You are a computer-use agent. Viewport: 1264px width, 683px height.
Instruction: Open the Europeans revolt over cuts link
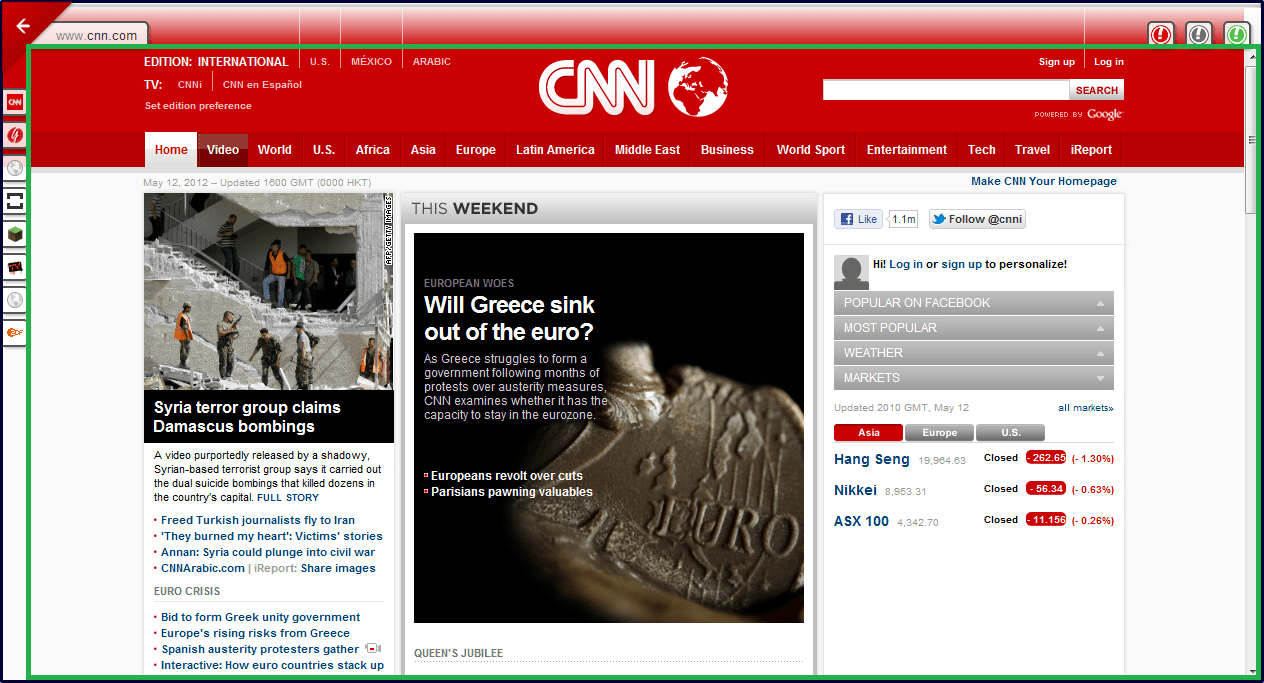(x=507, y=476)
